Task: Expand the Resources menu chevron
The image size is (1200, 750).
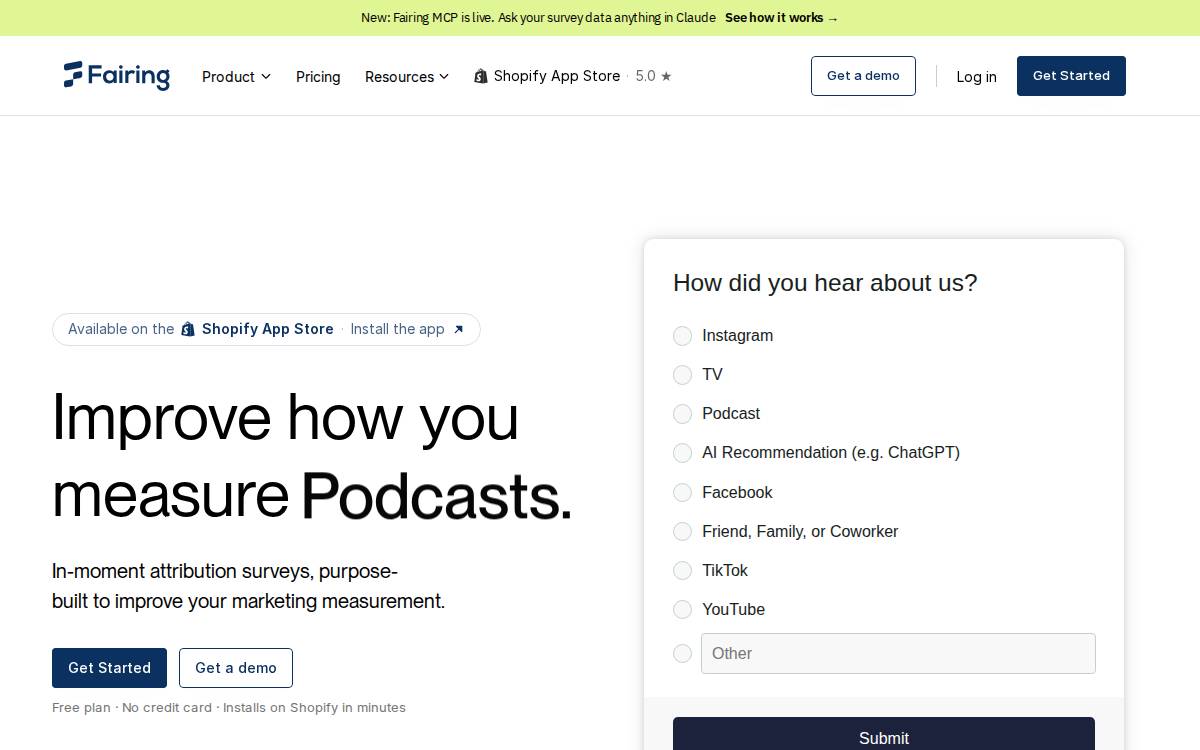Action: click(x=444, y=77)
